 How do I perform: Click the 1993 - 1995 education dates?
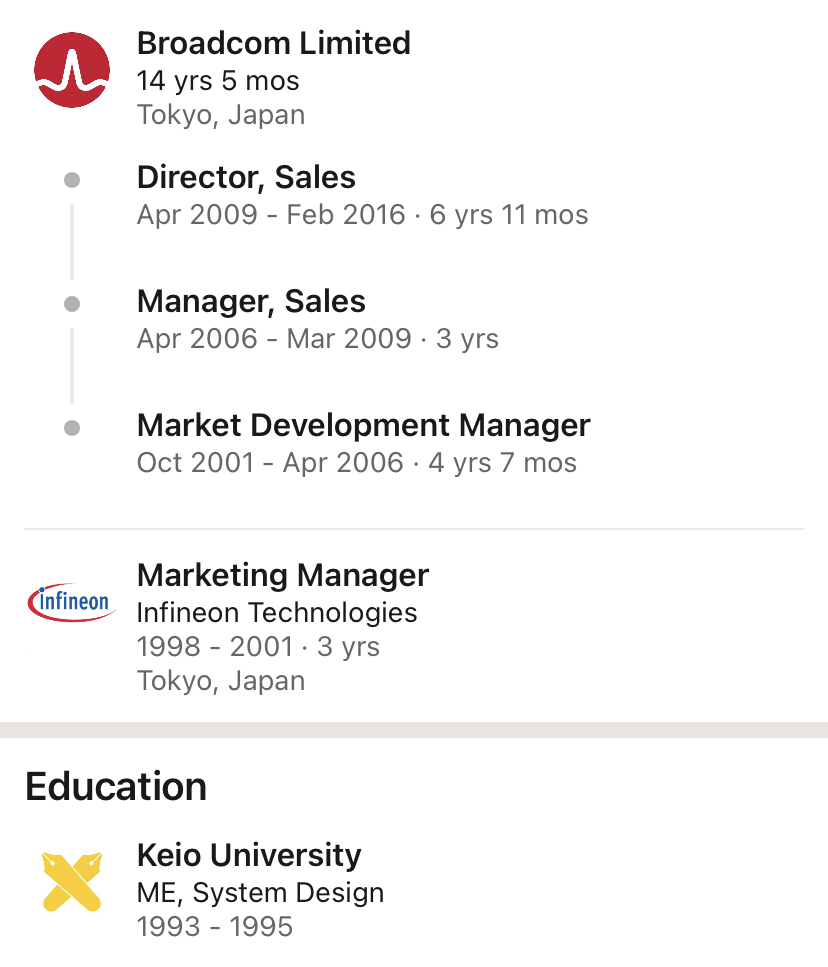click(215, 926)
